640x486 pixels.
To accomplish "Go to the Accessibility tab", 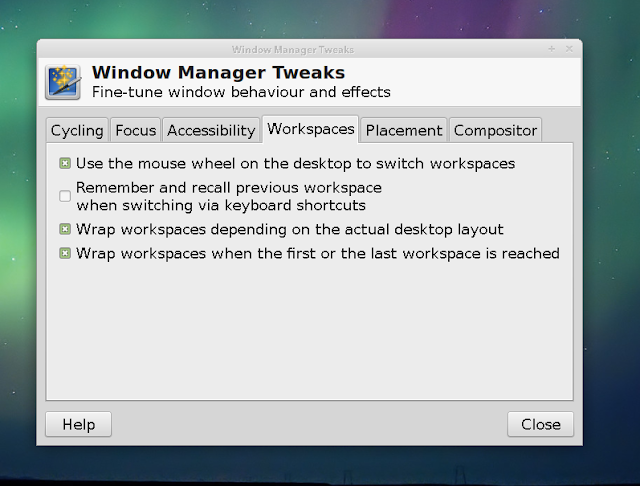I will pyautogui.click(x=211, y=130).
